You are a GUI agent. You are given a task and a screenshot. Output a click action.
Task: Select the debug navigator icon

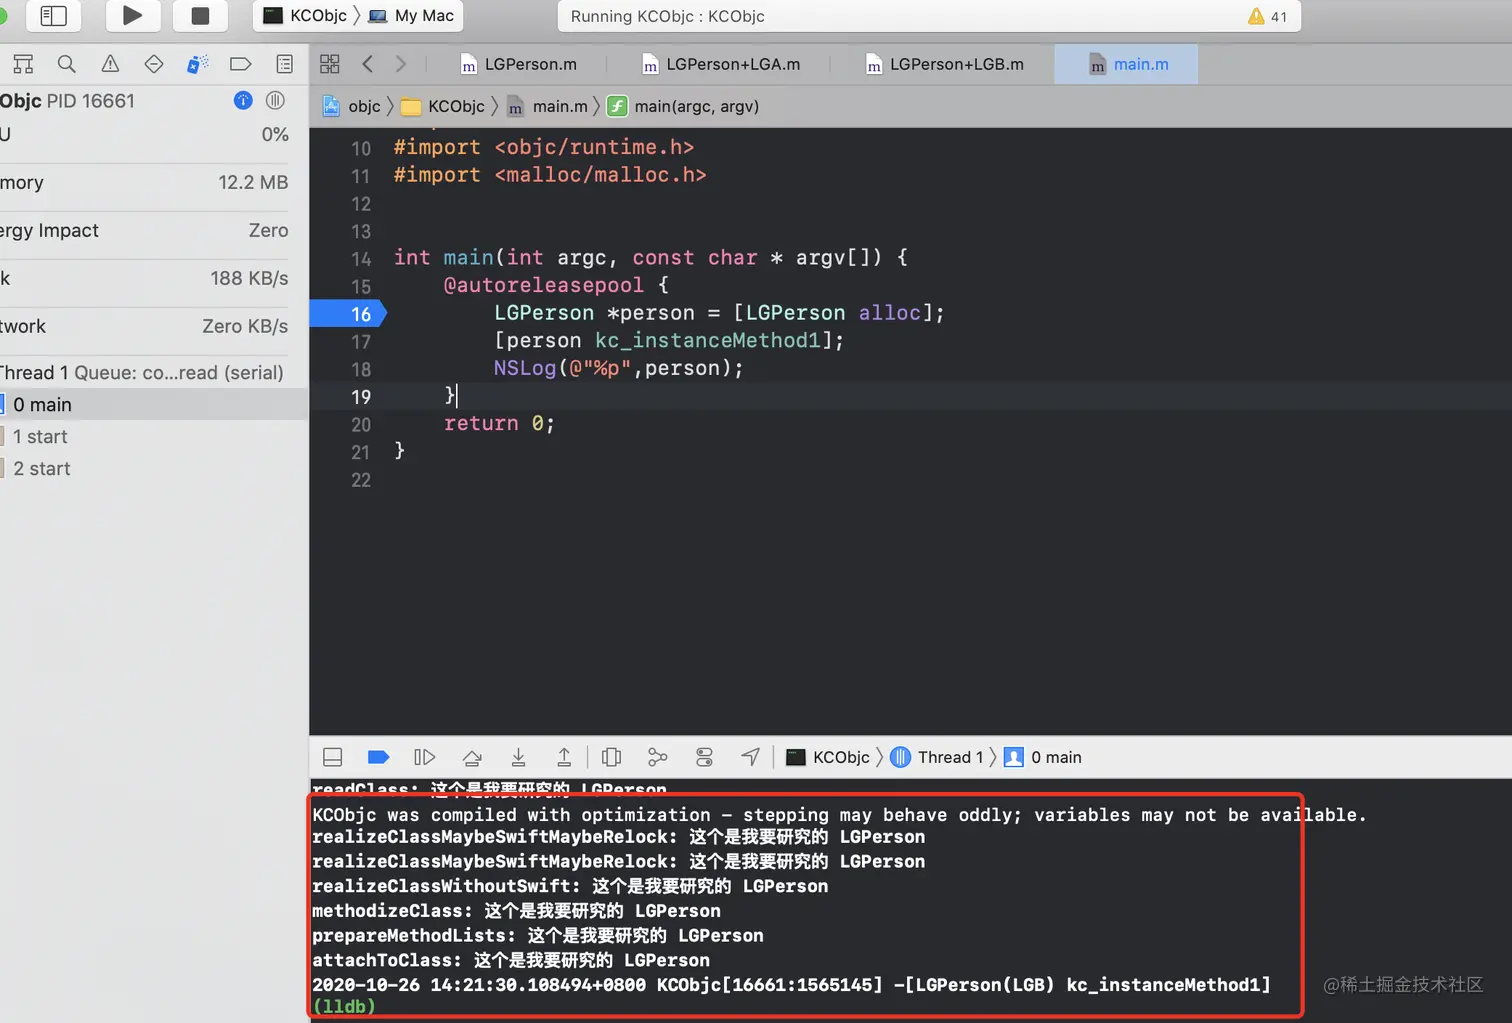(x=197, y=64)
